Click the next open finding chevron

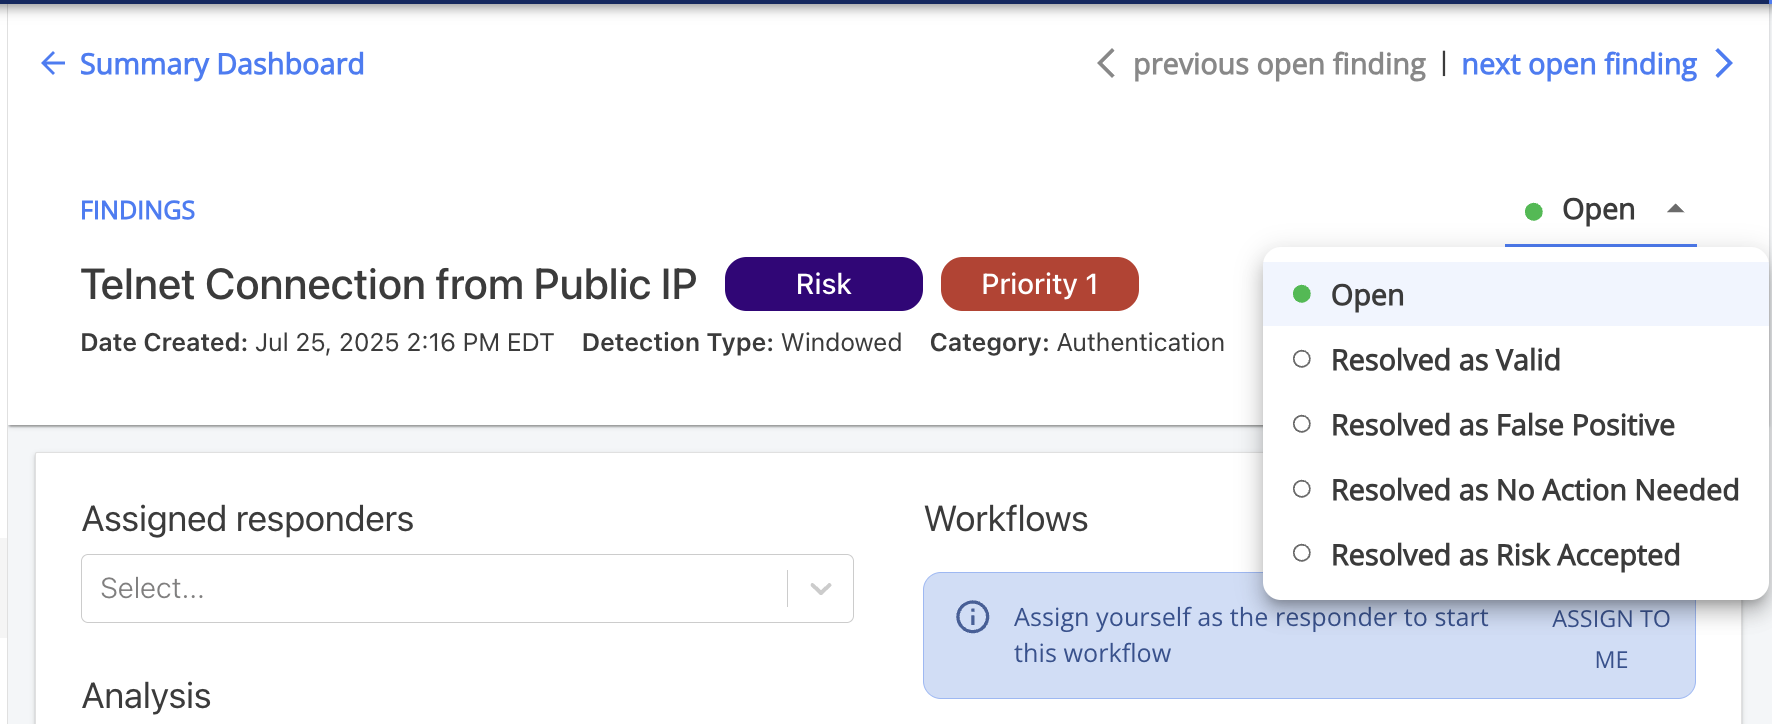tap(1724, 64)
